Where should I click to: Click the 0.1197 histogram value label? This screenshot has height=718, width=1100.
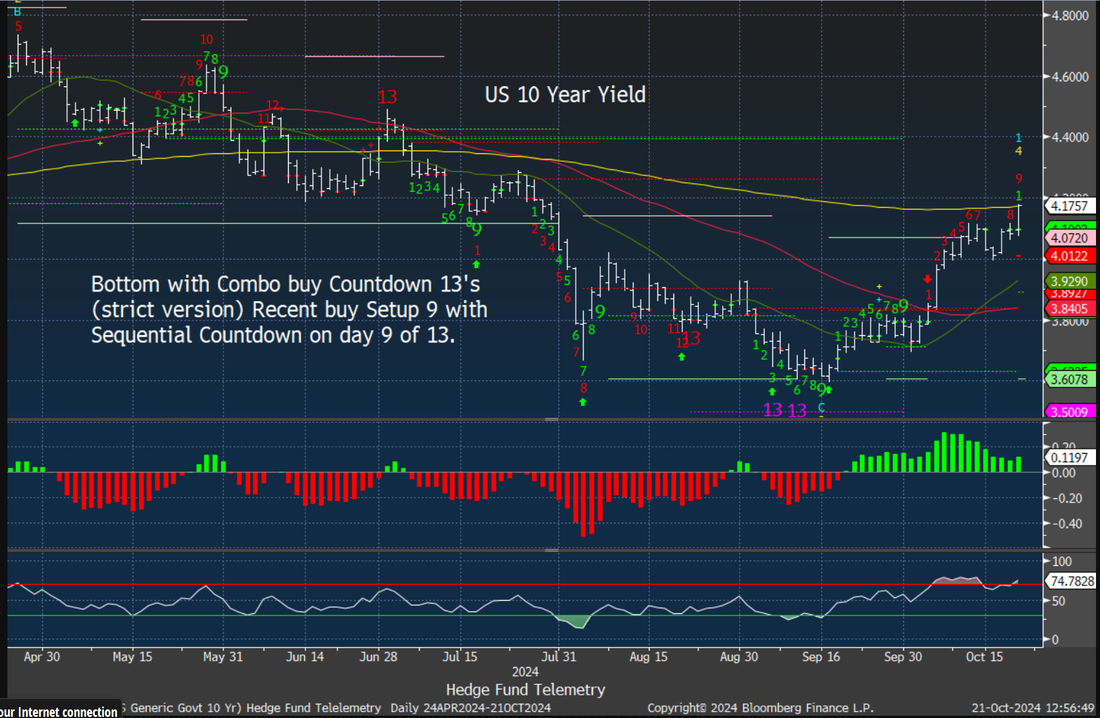point(1069,458)
